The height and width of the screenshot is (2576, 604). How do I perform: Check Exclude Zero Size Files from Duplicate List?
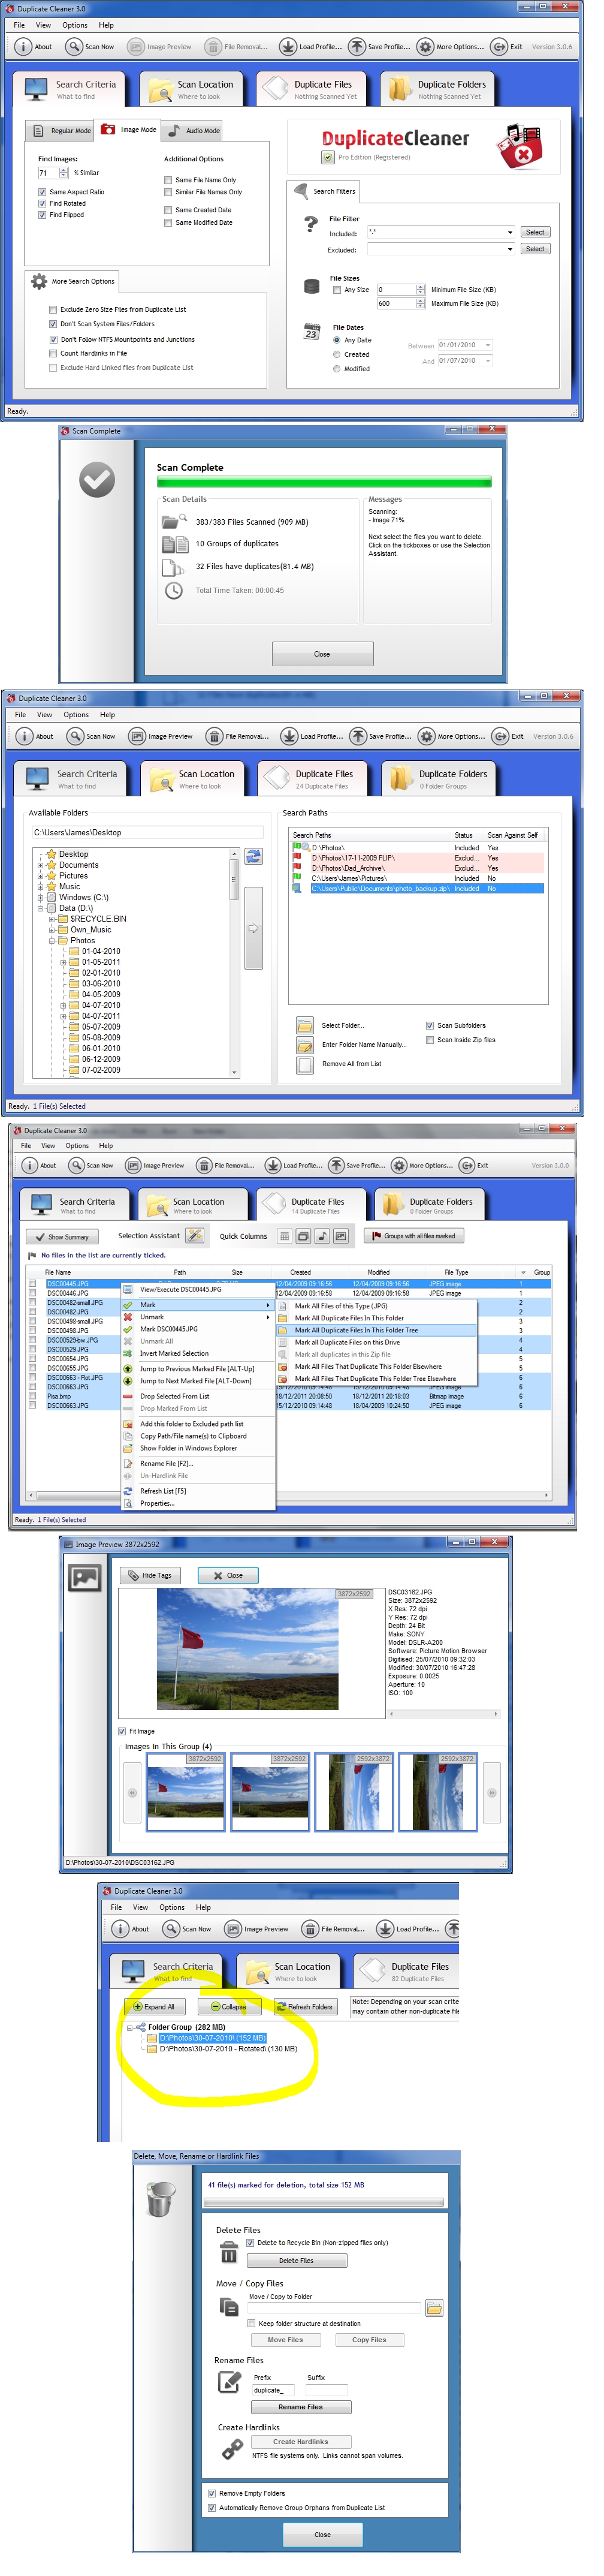(x=53, y=310)
